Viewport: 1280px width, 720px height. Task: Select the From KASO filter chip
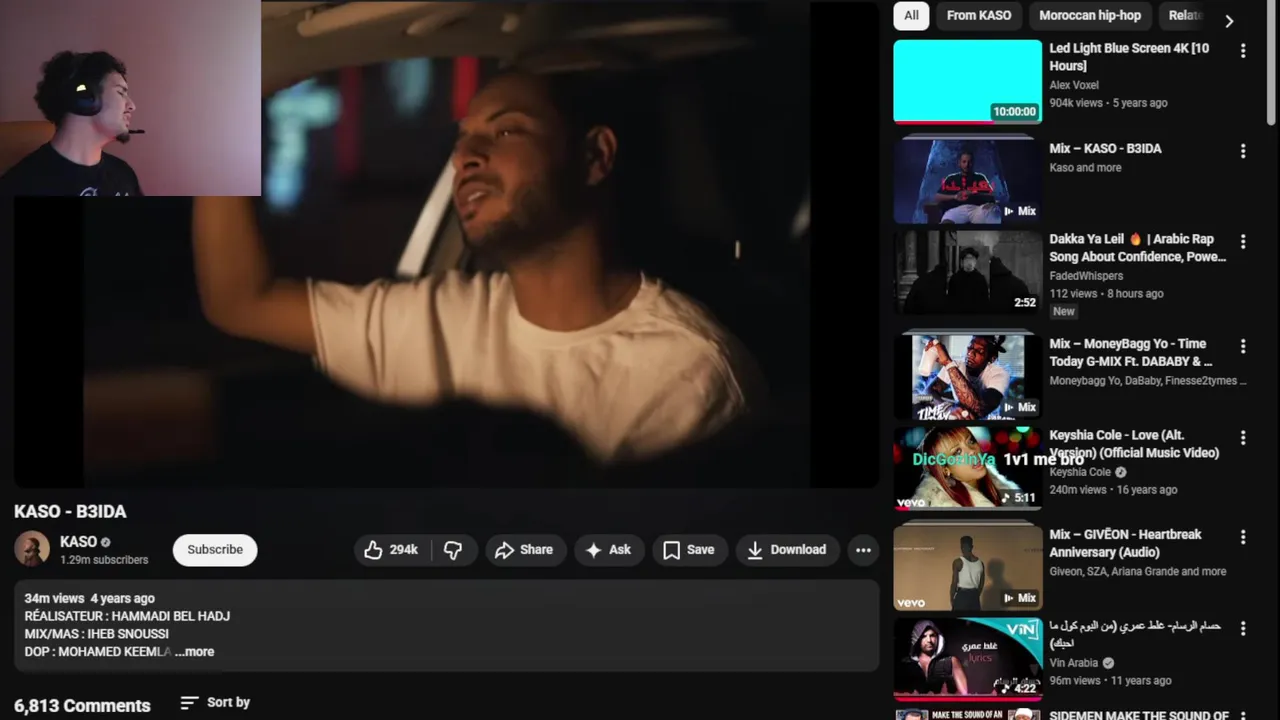pyautogui.click(x=979, y=15)
